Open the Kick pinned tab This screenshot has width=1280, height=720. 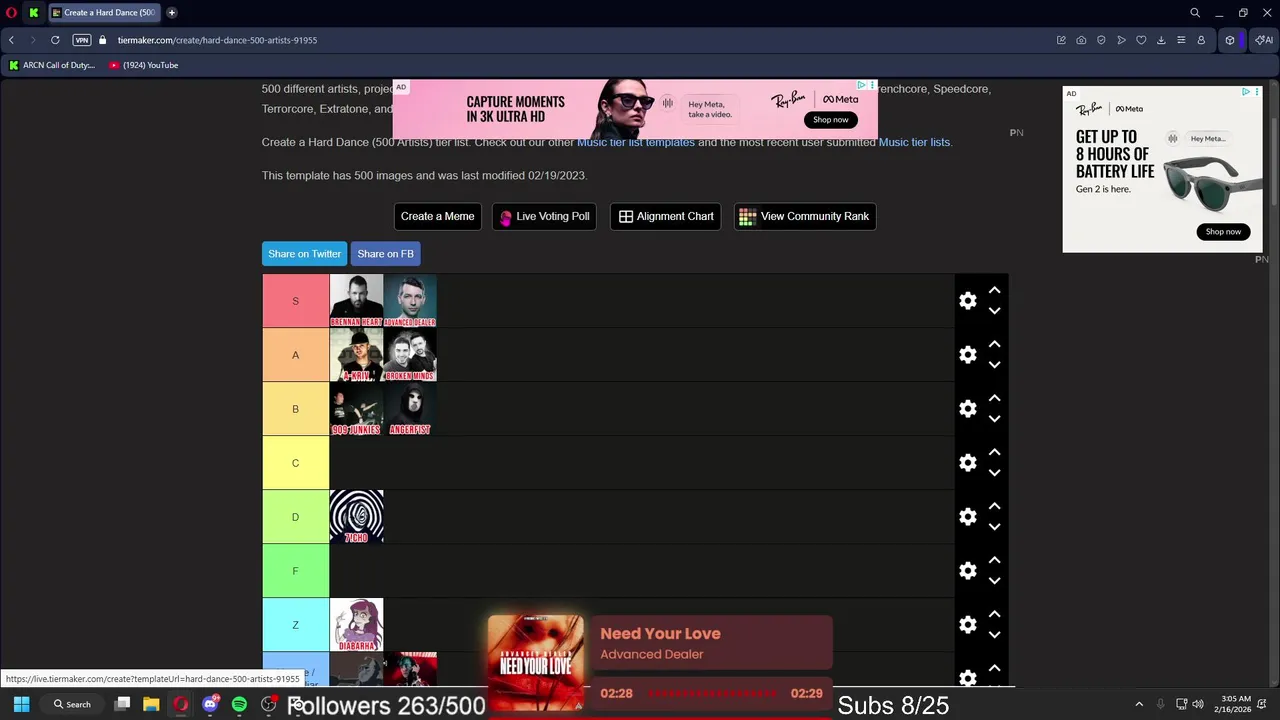34,13
